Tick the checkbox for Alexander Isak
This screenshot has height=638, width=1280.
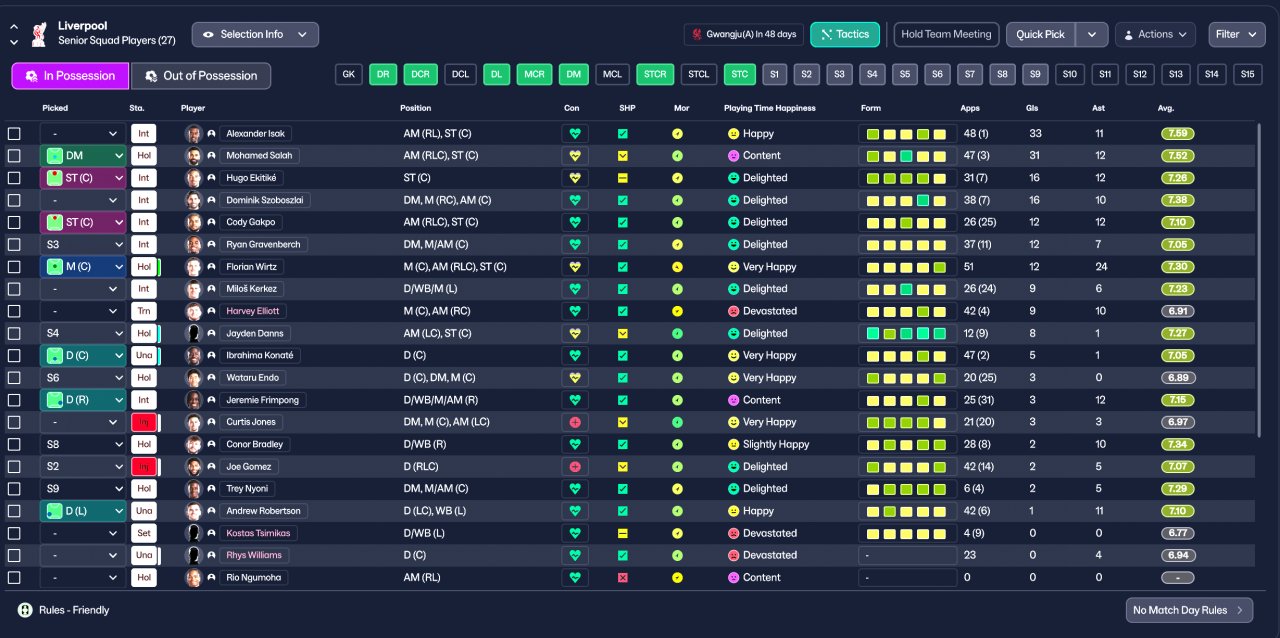click(x=14, y=134)
